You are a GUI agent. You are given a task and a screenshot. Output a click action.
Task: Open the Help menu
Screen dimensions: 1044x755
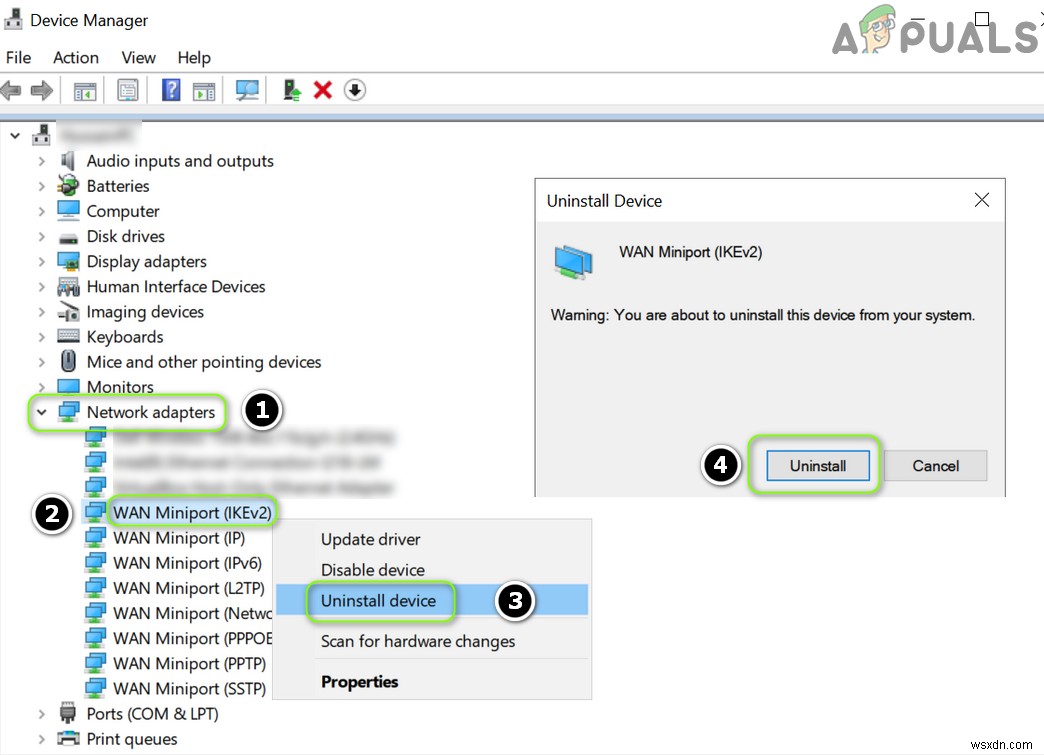tap(194, 58)
